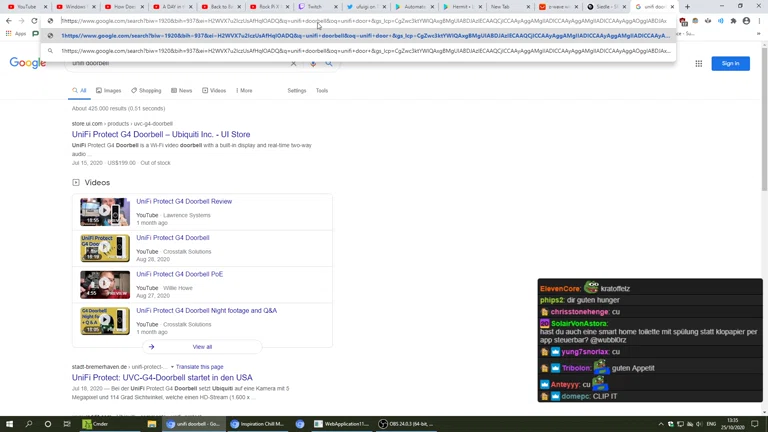Select the second URL search suggestion
The image size is (768, 432).
pos(359,51)
